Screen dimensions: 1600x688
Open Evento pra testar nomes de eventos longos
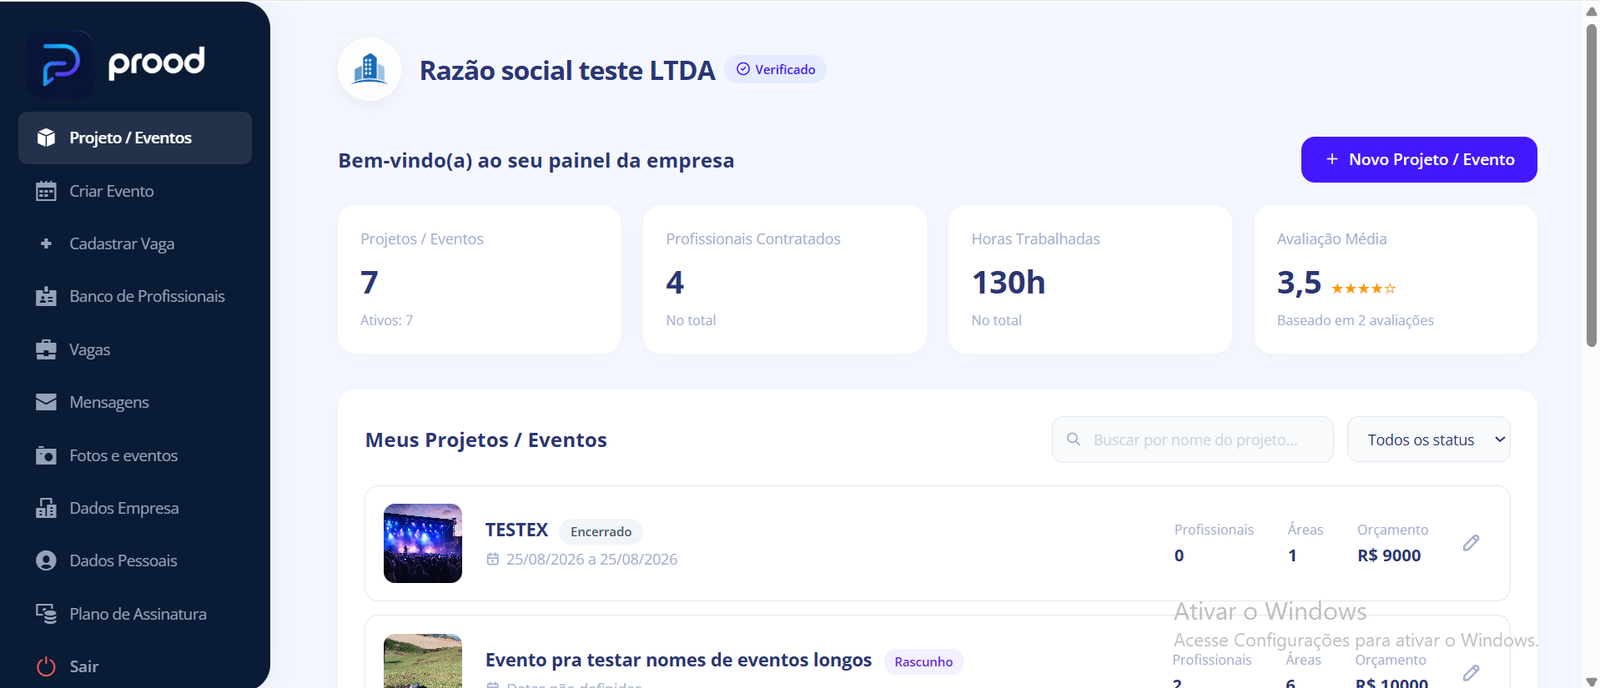tap(678, 660)
